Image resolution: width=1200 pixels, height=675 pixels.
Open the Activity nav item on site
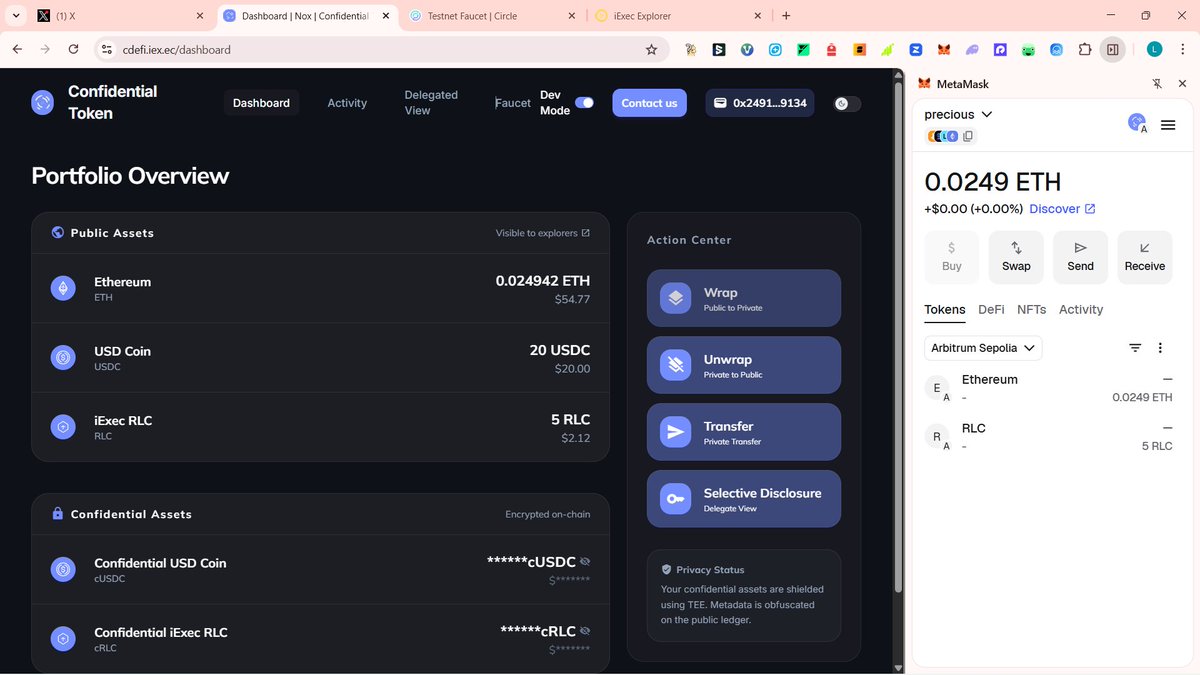(x=347, y=103)
